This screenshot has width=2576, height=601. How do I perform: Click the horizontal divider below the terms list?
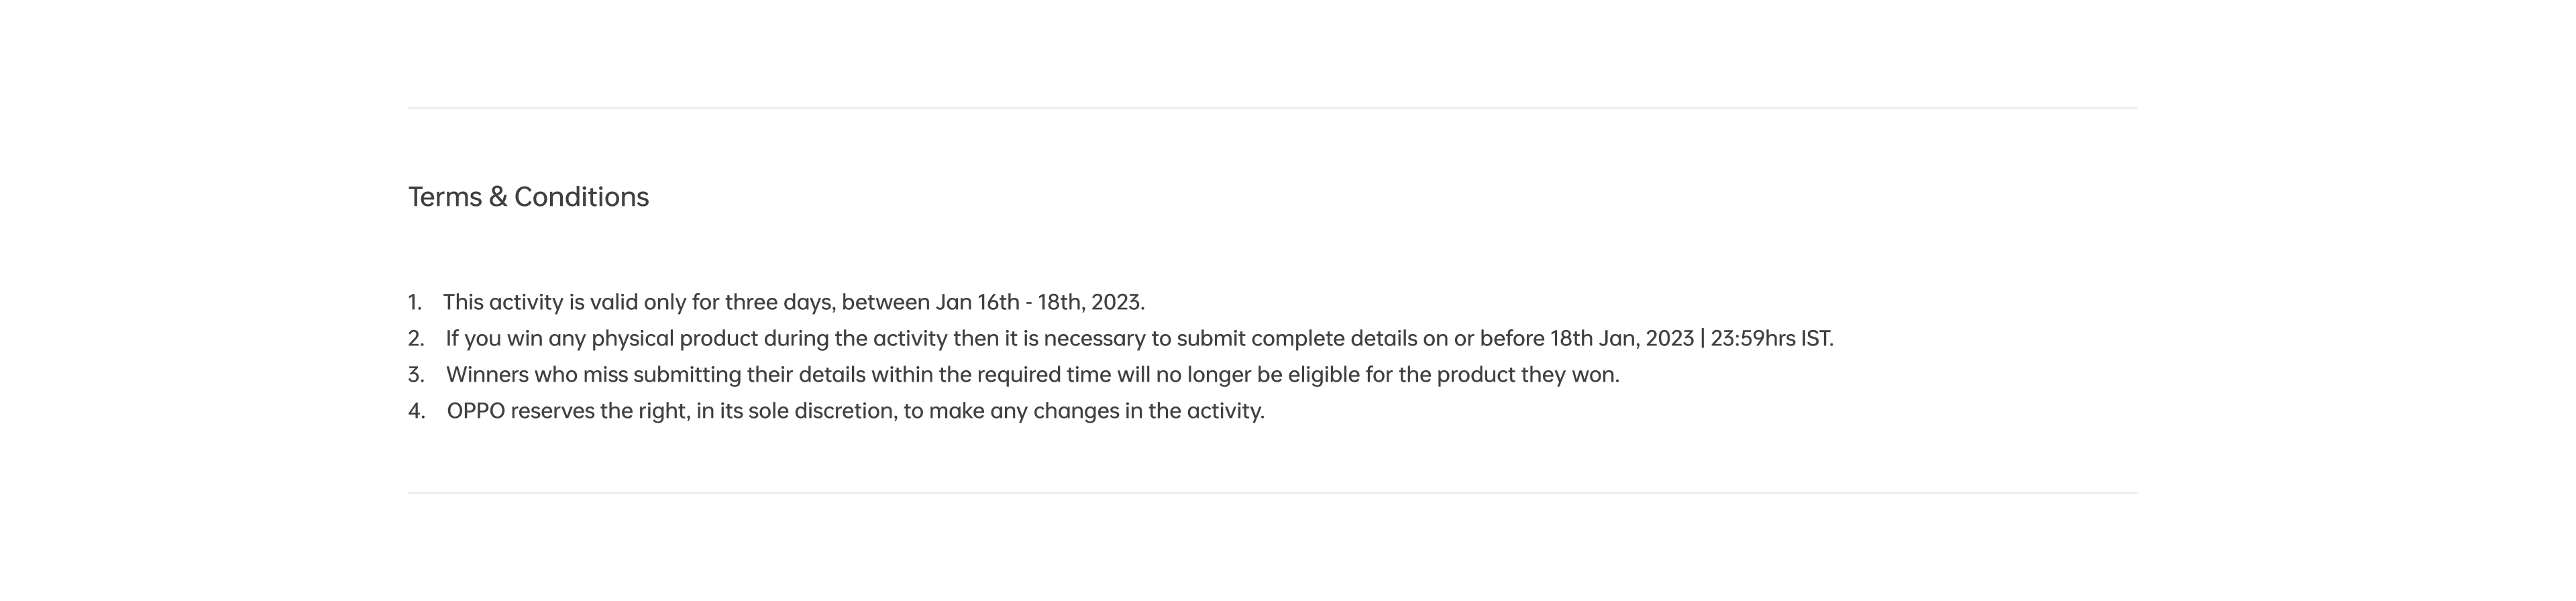tap(1272, 493)
